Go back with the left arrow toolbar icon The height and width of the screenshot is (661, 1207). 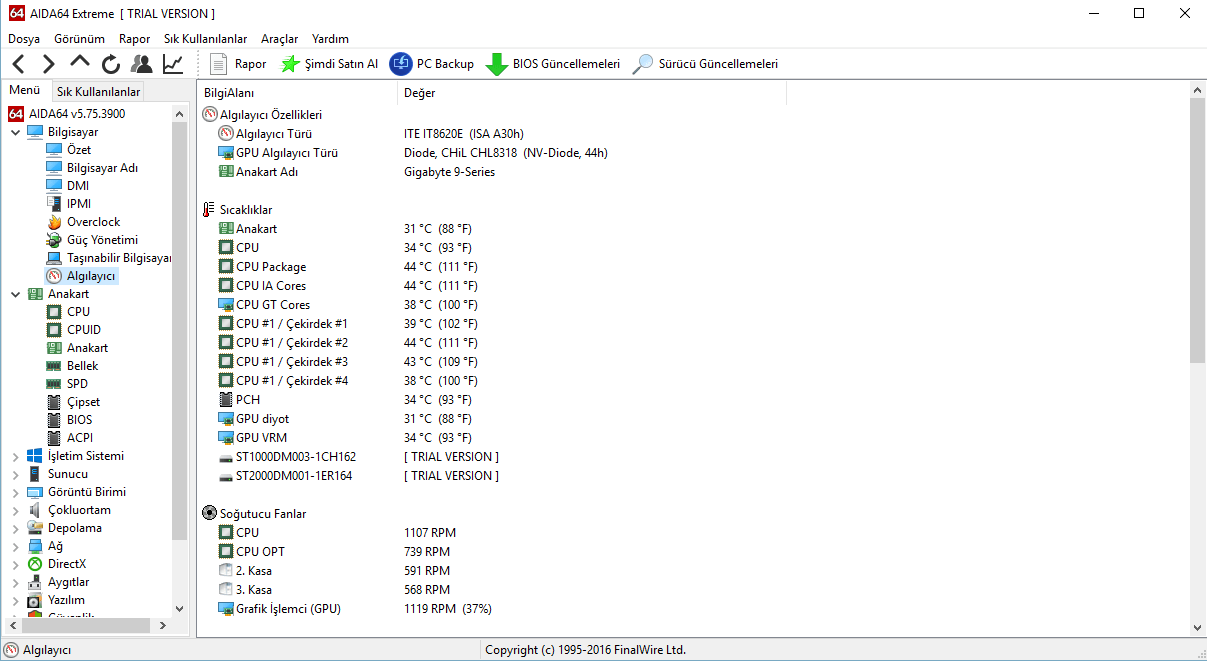tap(18, 64)
